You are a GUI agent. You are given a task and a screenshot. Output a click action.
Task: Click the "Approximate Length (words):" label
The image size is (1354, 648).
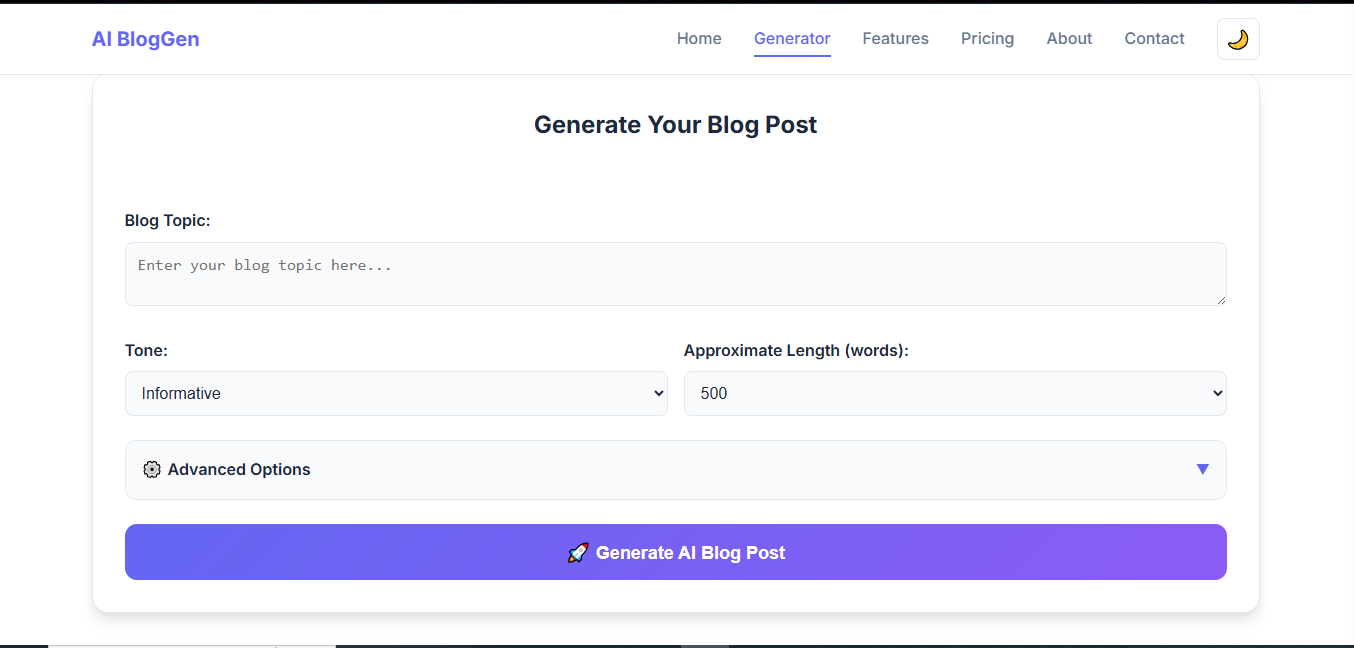click(796, 351)
